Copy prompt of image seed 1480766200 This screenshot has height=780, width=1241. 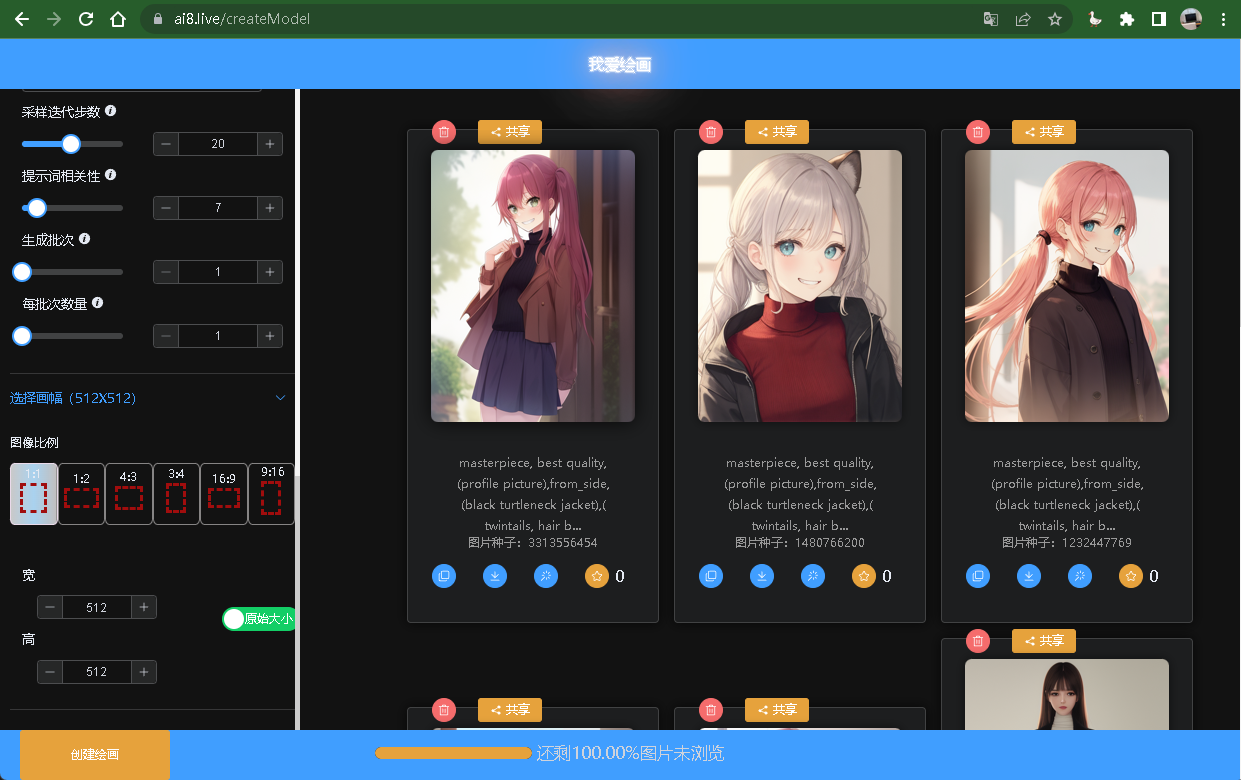tap(711, 576)
